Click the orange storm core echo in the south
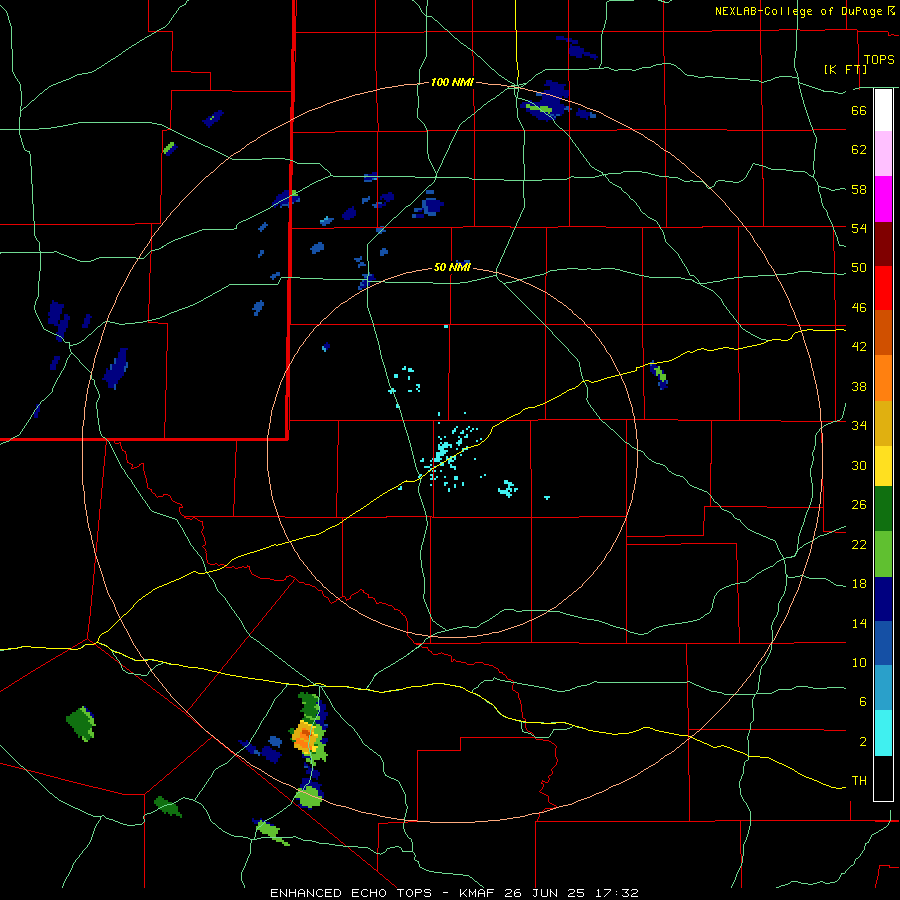Viewport: 900px width, 900px height. click(x=304, y=736)
